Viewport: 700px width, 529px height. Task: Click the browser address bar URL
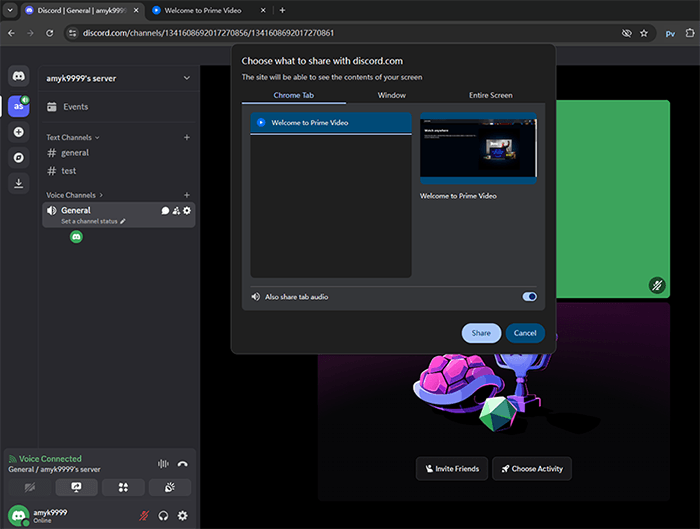tap(208, 33)
